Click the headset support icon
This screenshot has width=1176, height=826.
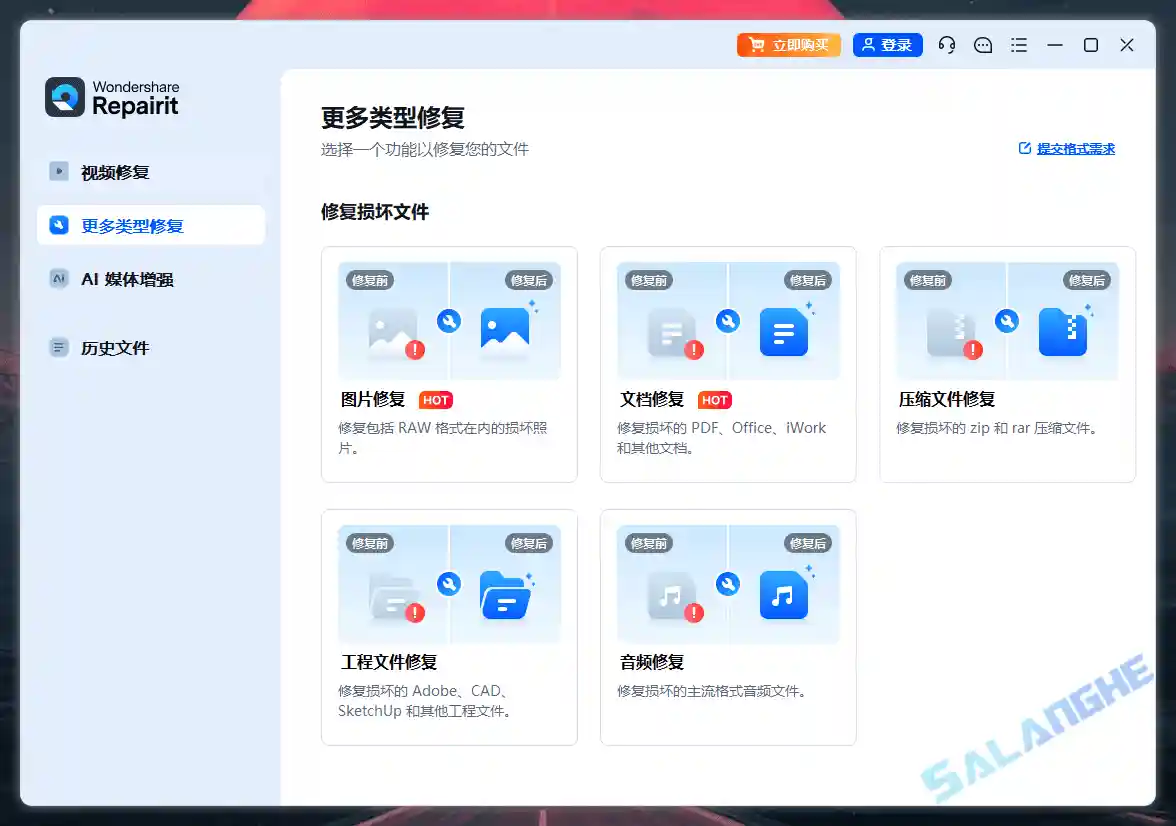pyautogui.click(x=947, y=45)
